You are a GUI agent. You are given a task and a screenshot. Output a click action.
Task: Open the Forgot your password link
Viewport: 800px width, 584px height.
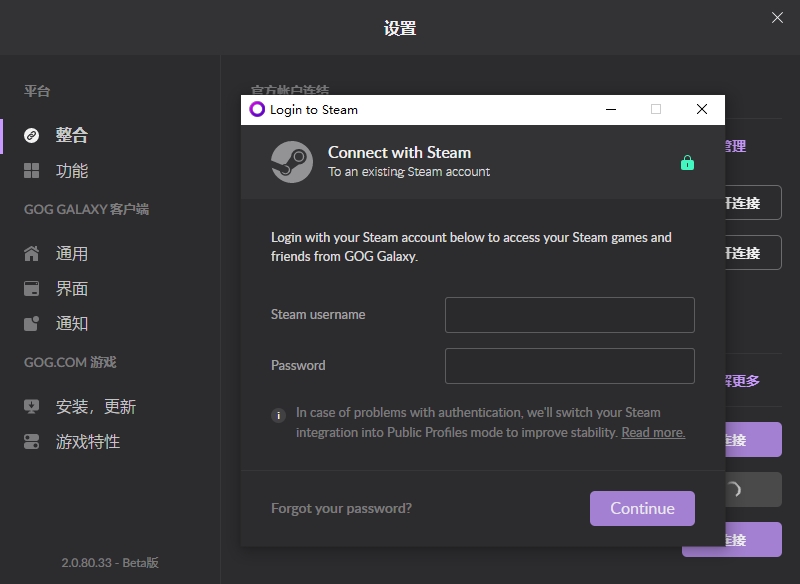(x=341, y=509)
